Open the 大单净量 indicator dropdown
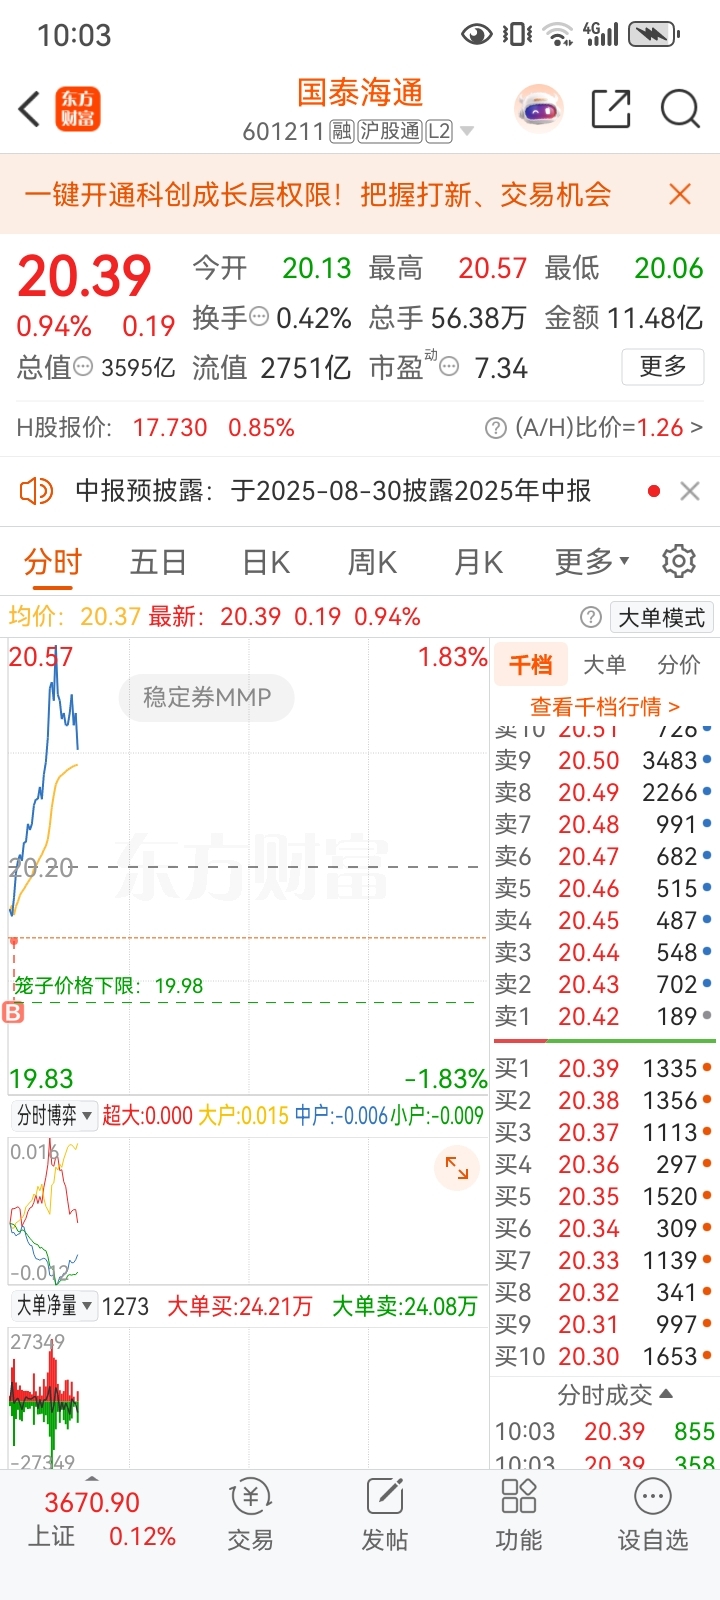Screen dimensions: 720x1600 [x=54, y=1305]
